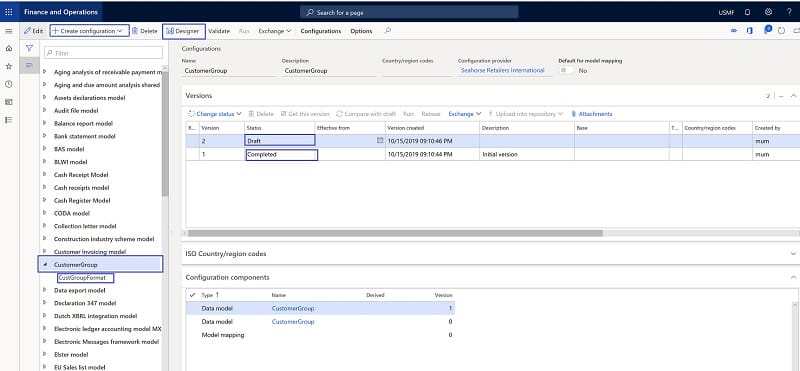800x371 pixels.
Task: Open the Help question mark
Action: pyautogui.click(x=789, y=12)
